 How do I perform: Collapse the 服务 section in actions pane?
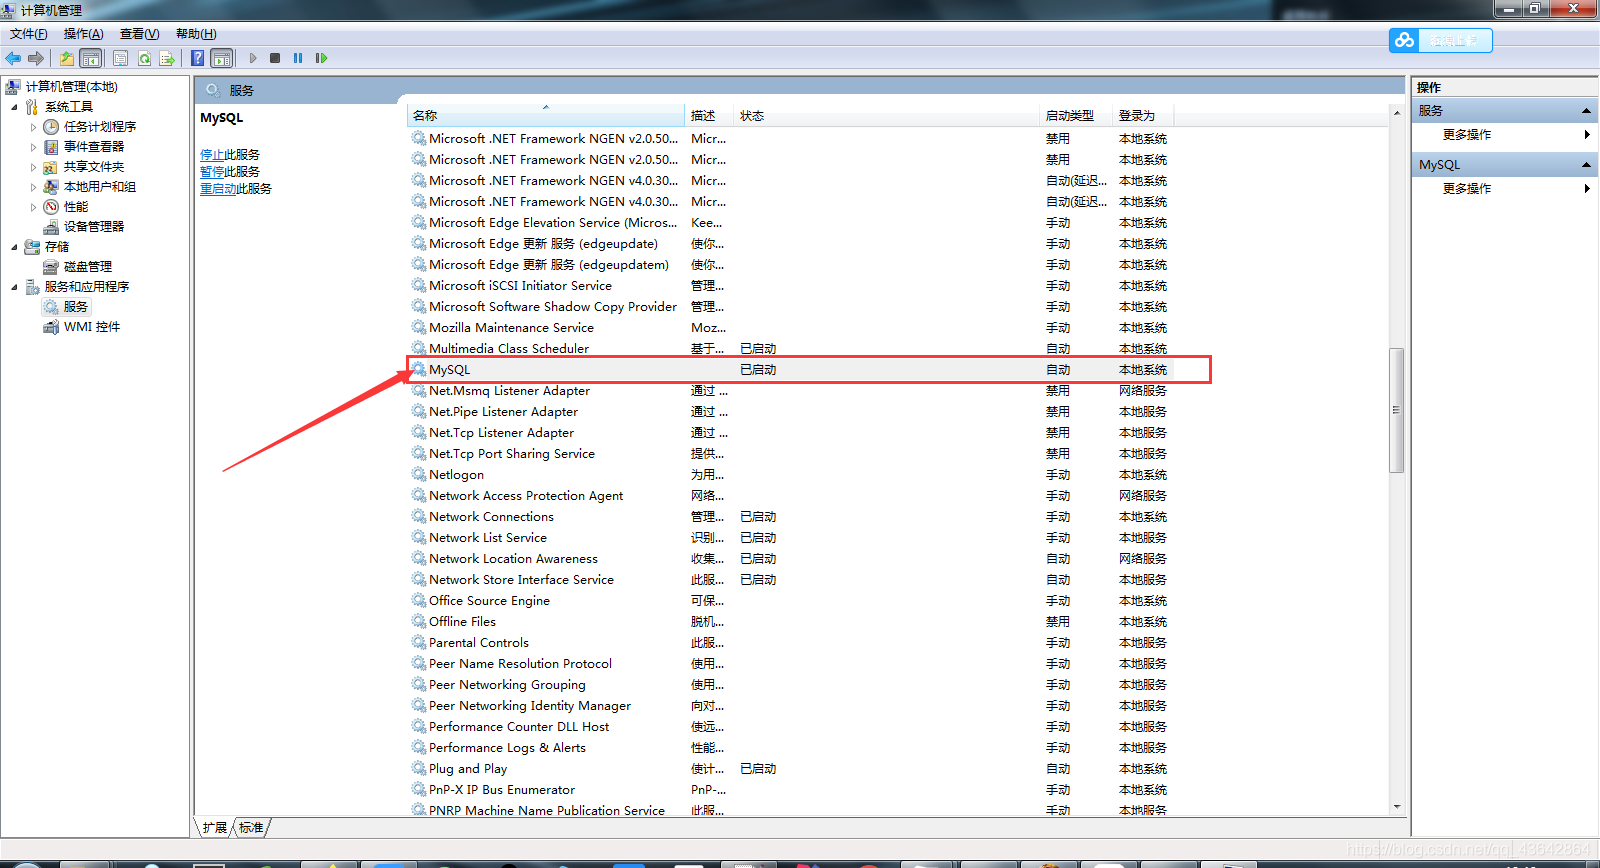1586,111
